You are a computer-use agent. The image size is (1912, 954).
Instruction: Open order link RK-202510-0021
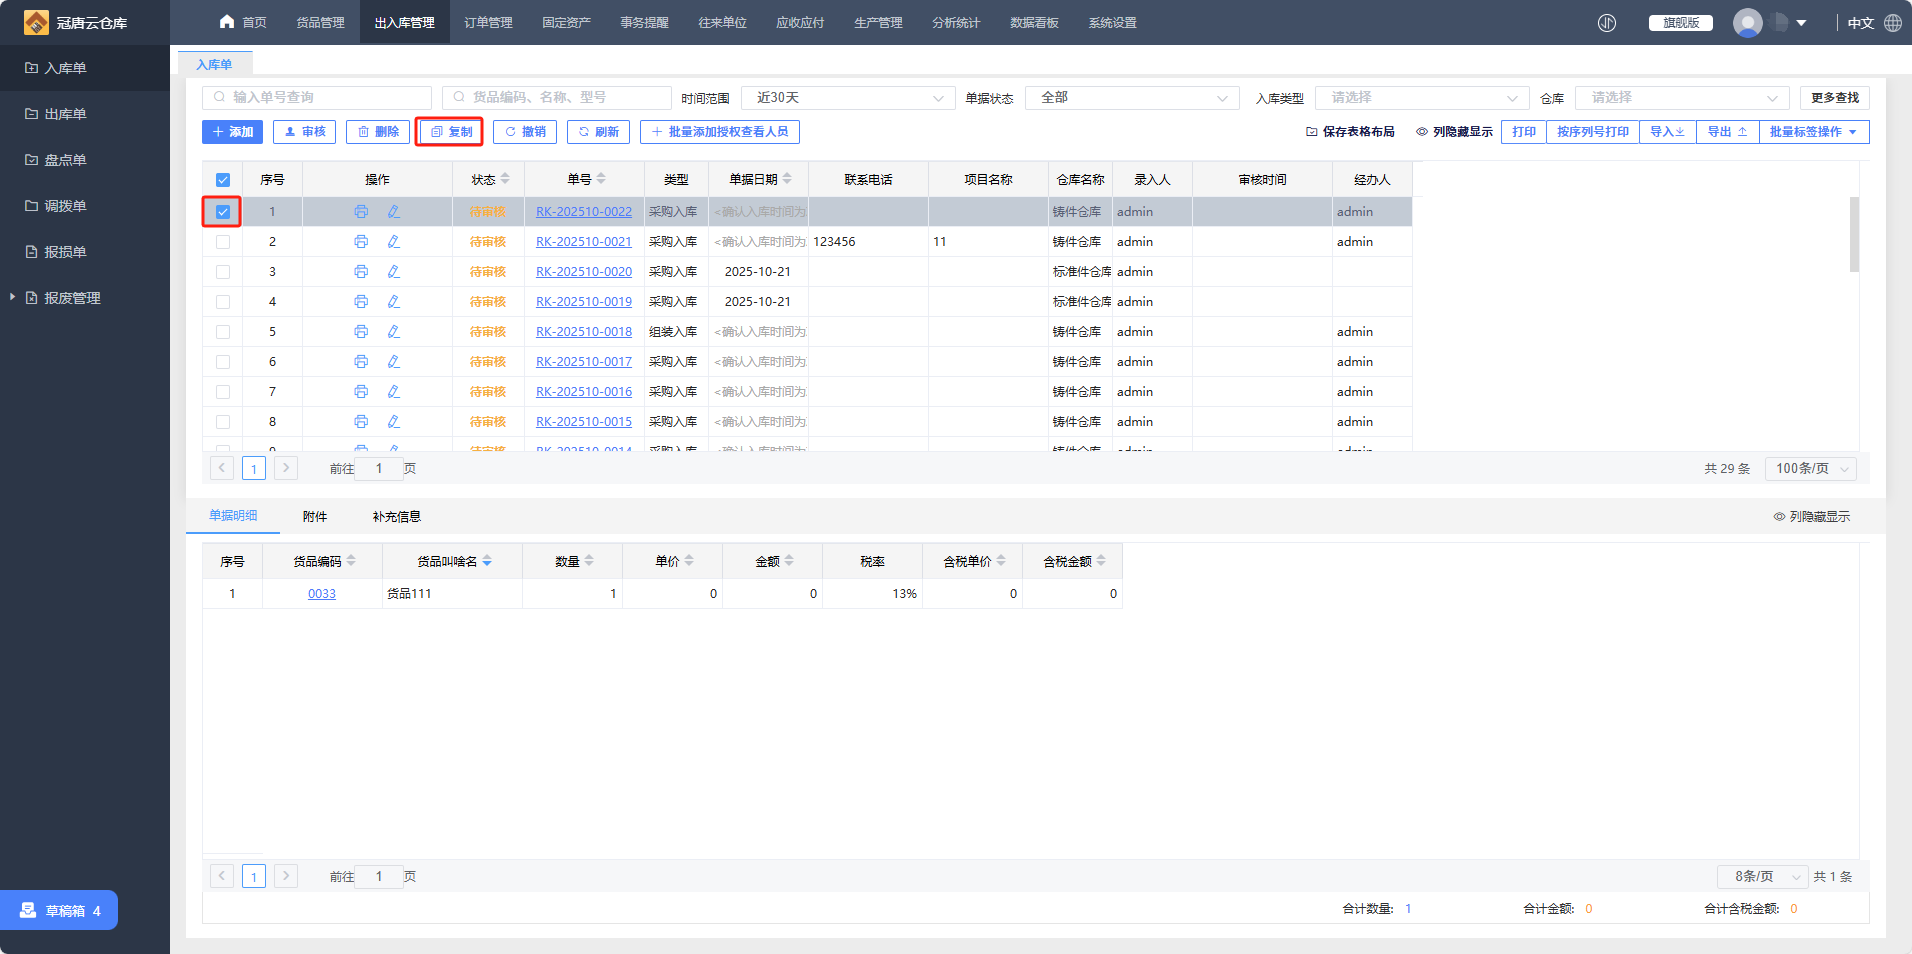tap(583, 242)
